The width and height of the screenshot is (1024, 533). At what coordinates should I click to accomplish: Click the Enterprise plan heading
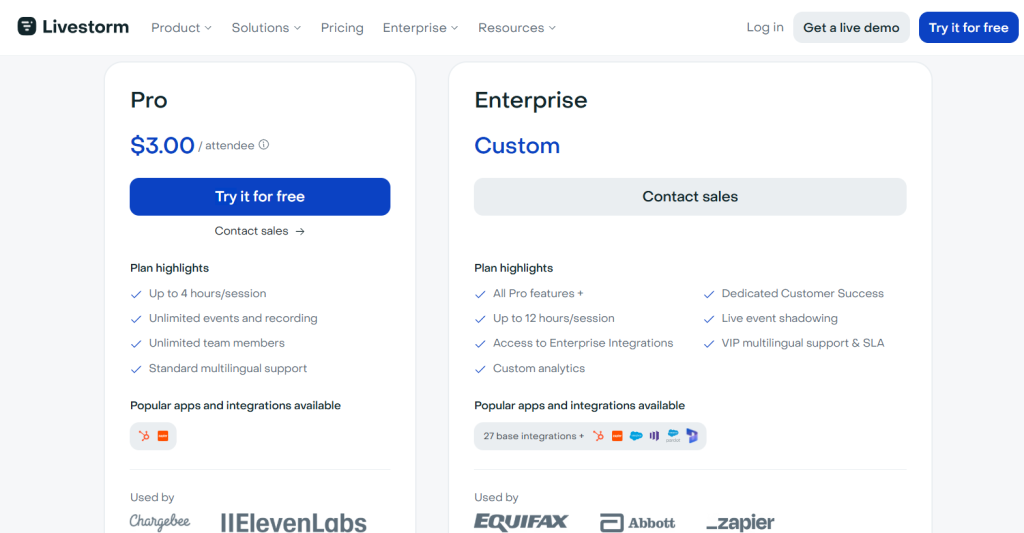click(531, 100)
